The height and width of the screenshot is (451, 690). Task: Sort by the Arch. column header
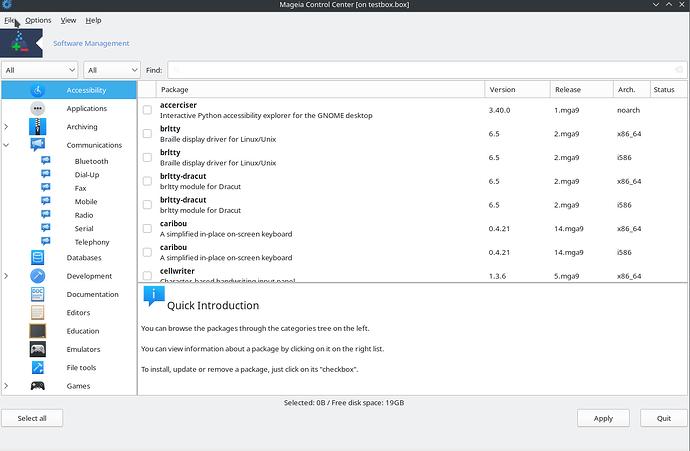(631, 89)
